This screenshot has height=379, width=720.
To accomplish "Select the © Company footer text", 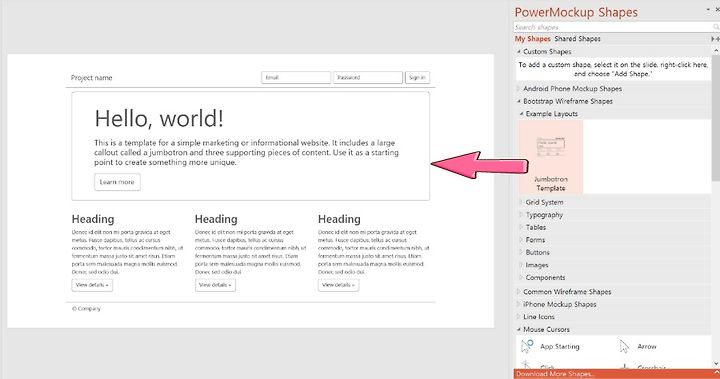I will click(86, 309).
